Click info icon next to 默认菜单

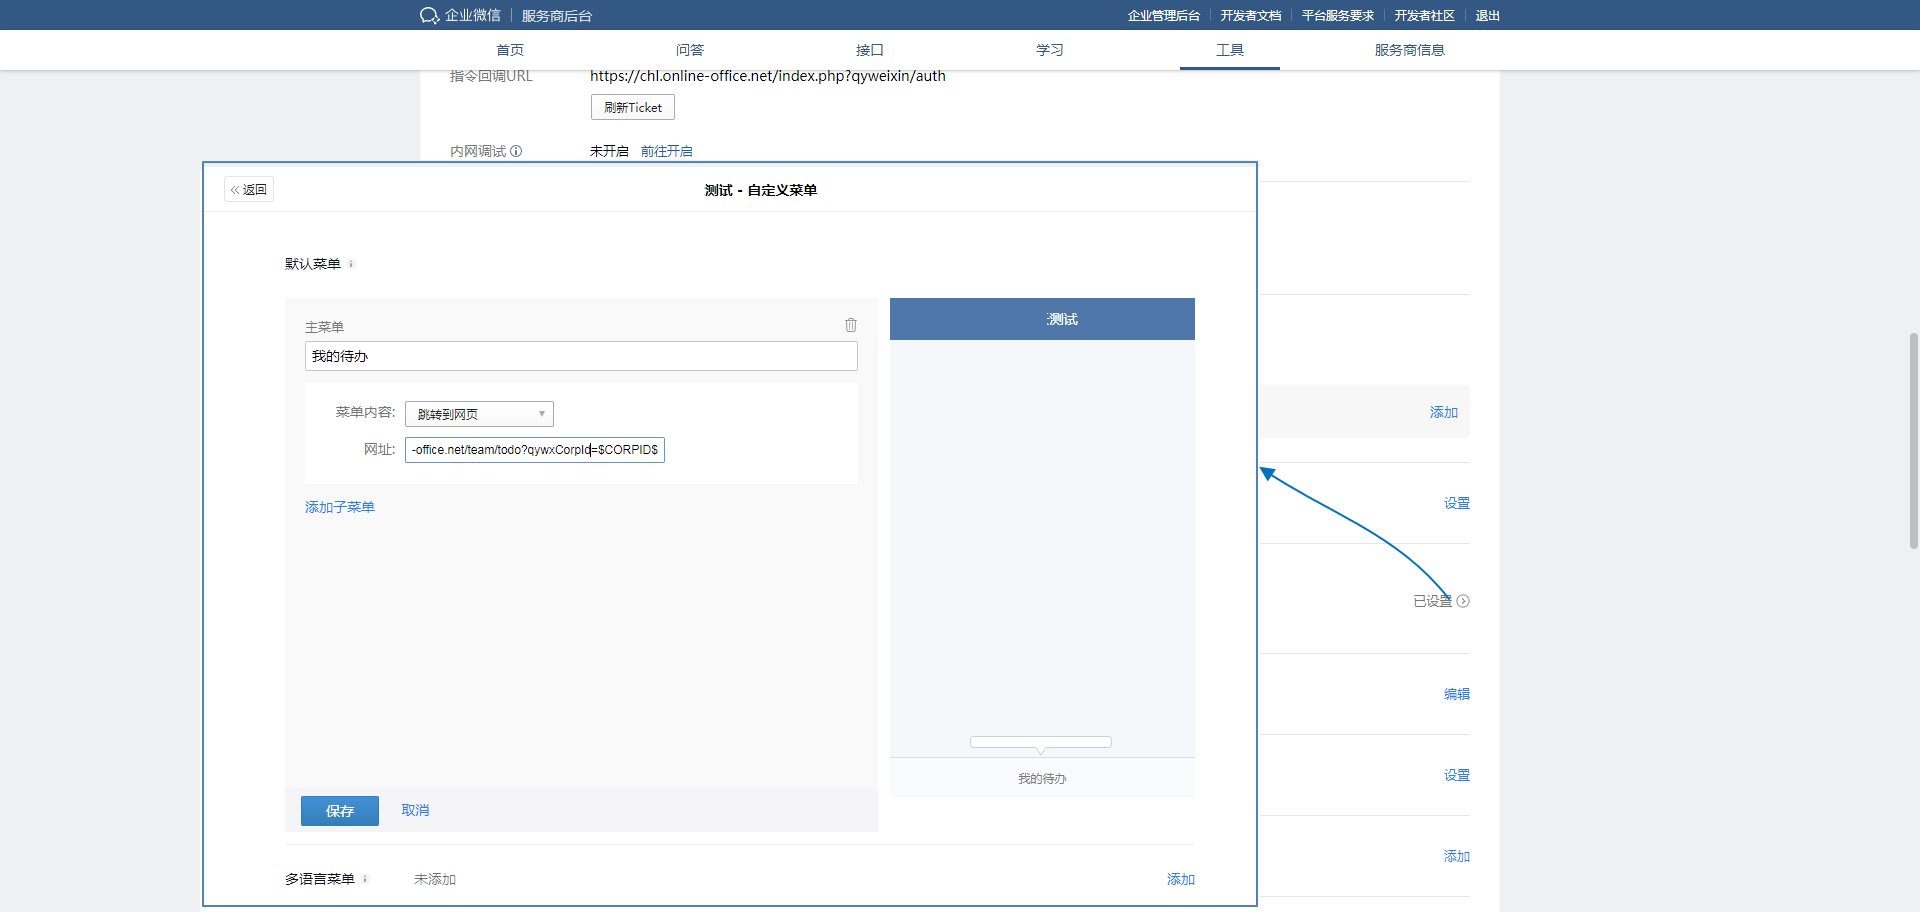coord(351,264)
